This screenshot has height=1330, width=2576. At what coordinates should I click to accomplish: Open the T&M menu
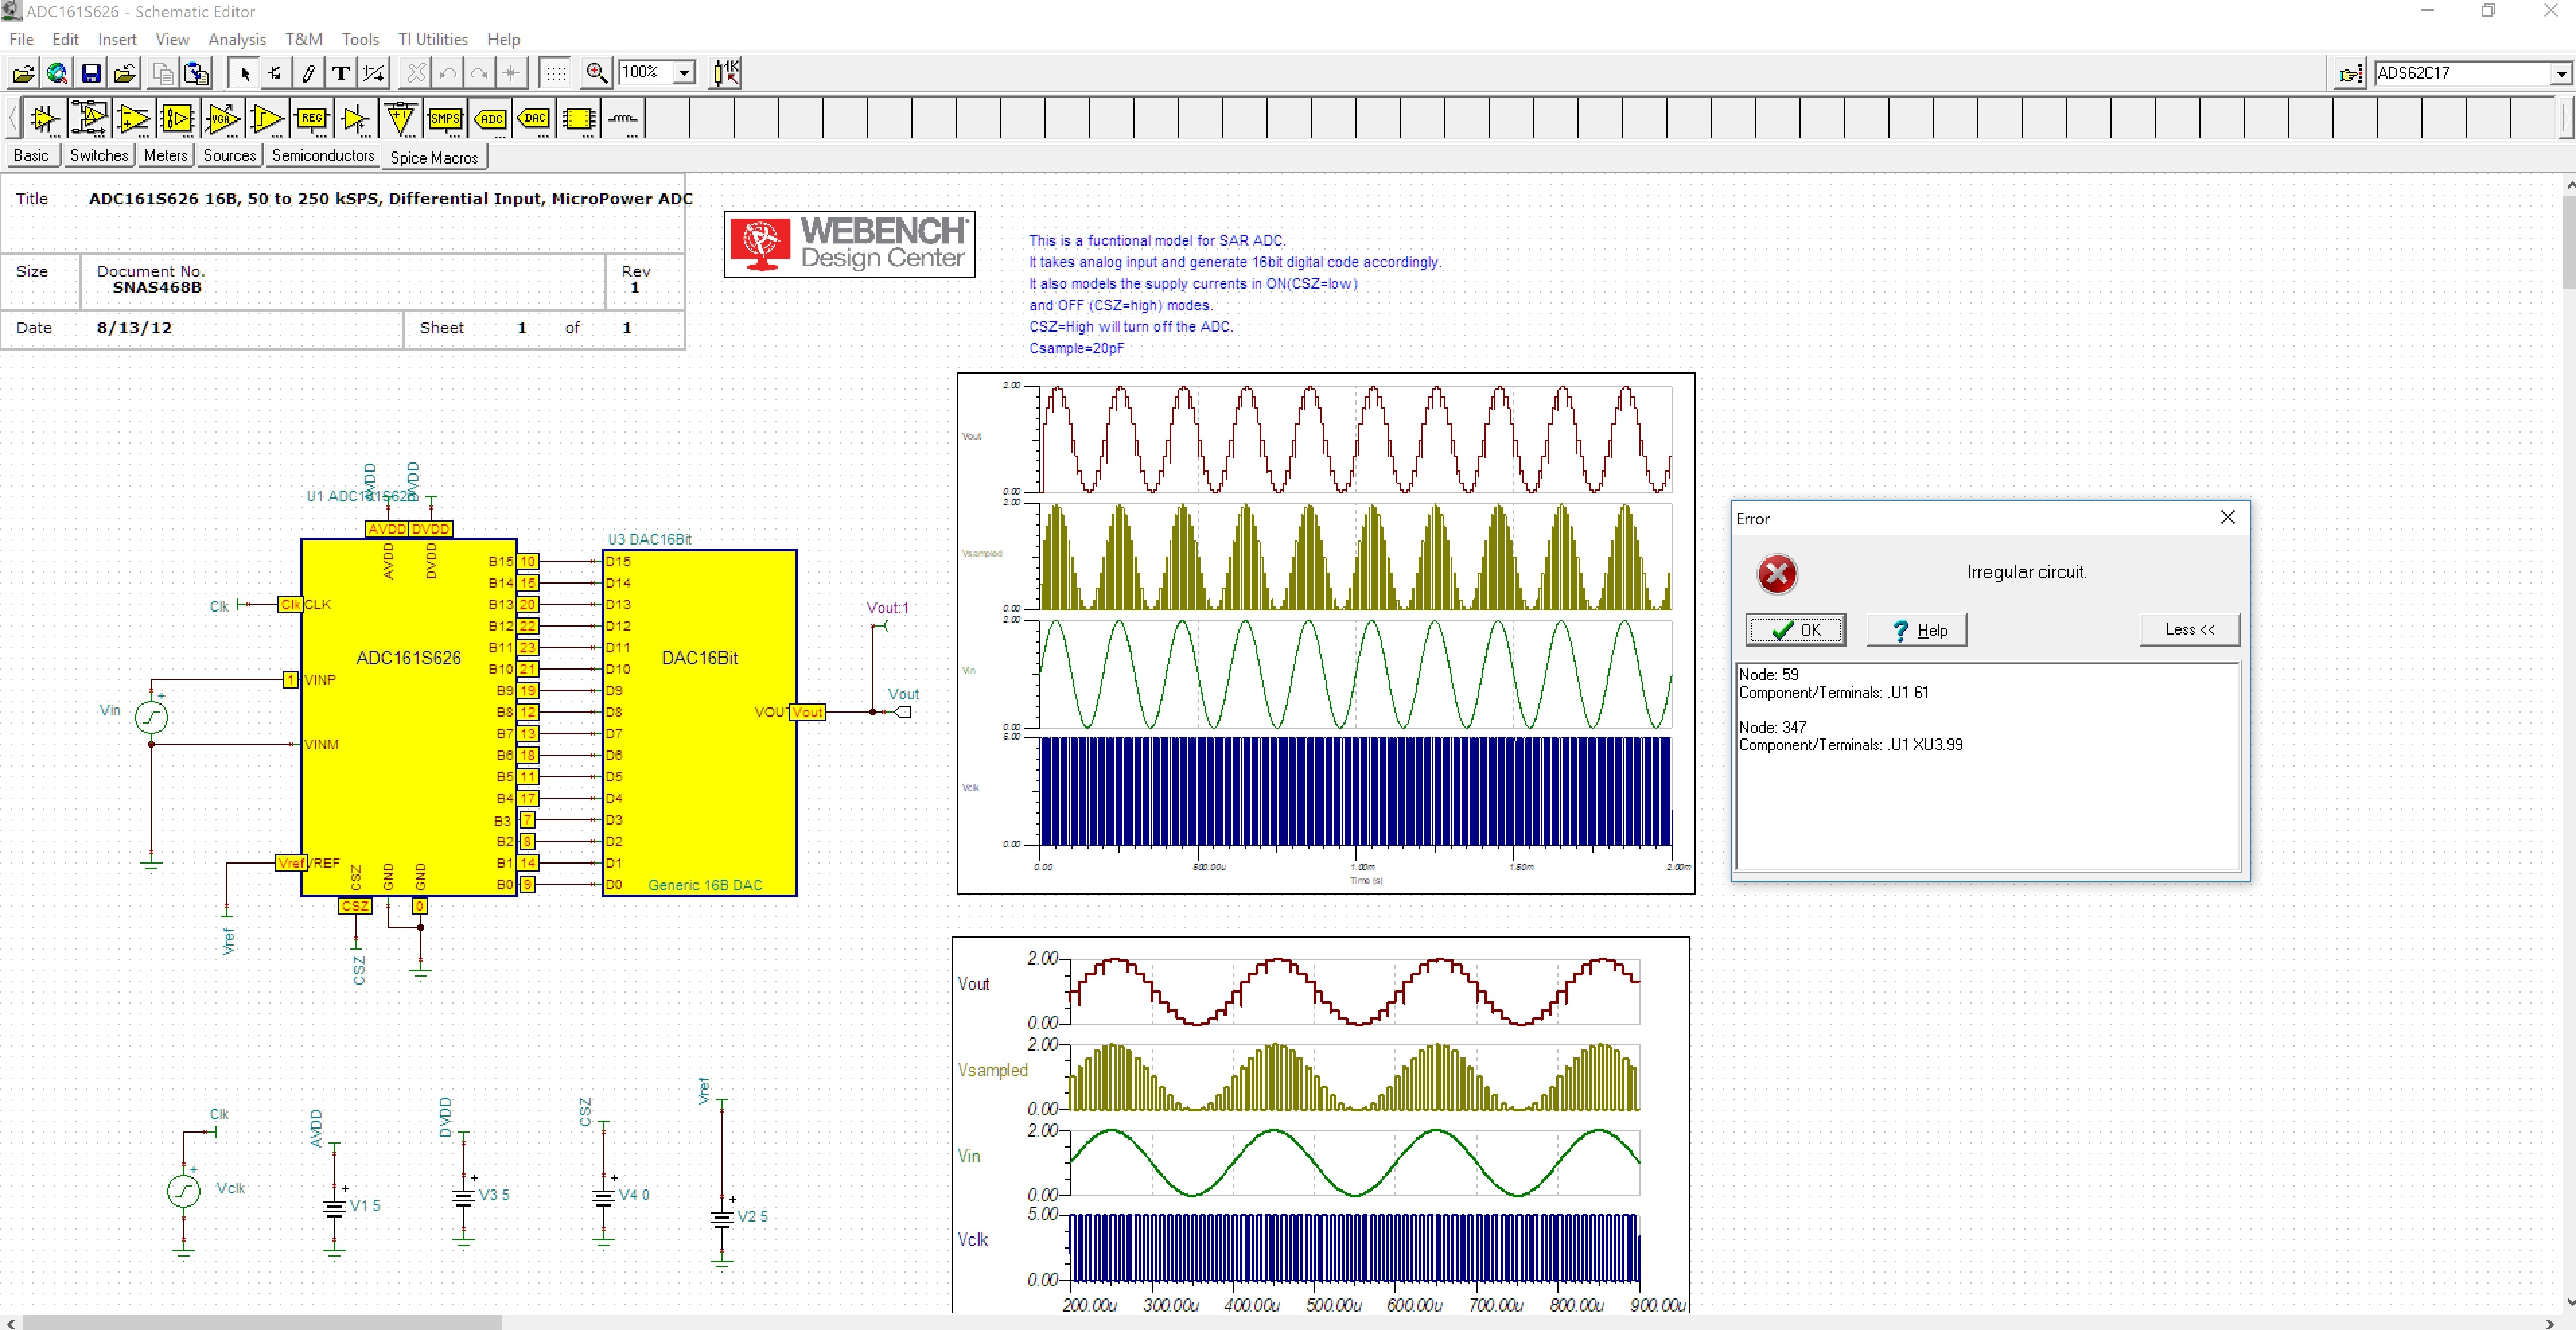pos(303,39)
